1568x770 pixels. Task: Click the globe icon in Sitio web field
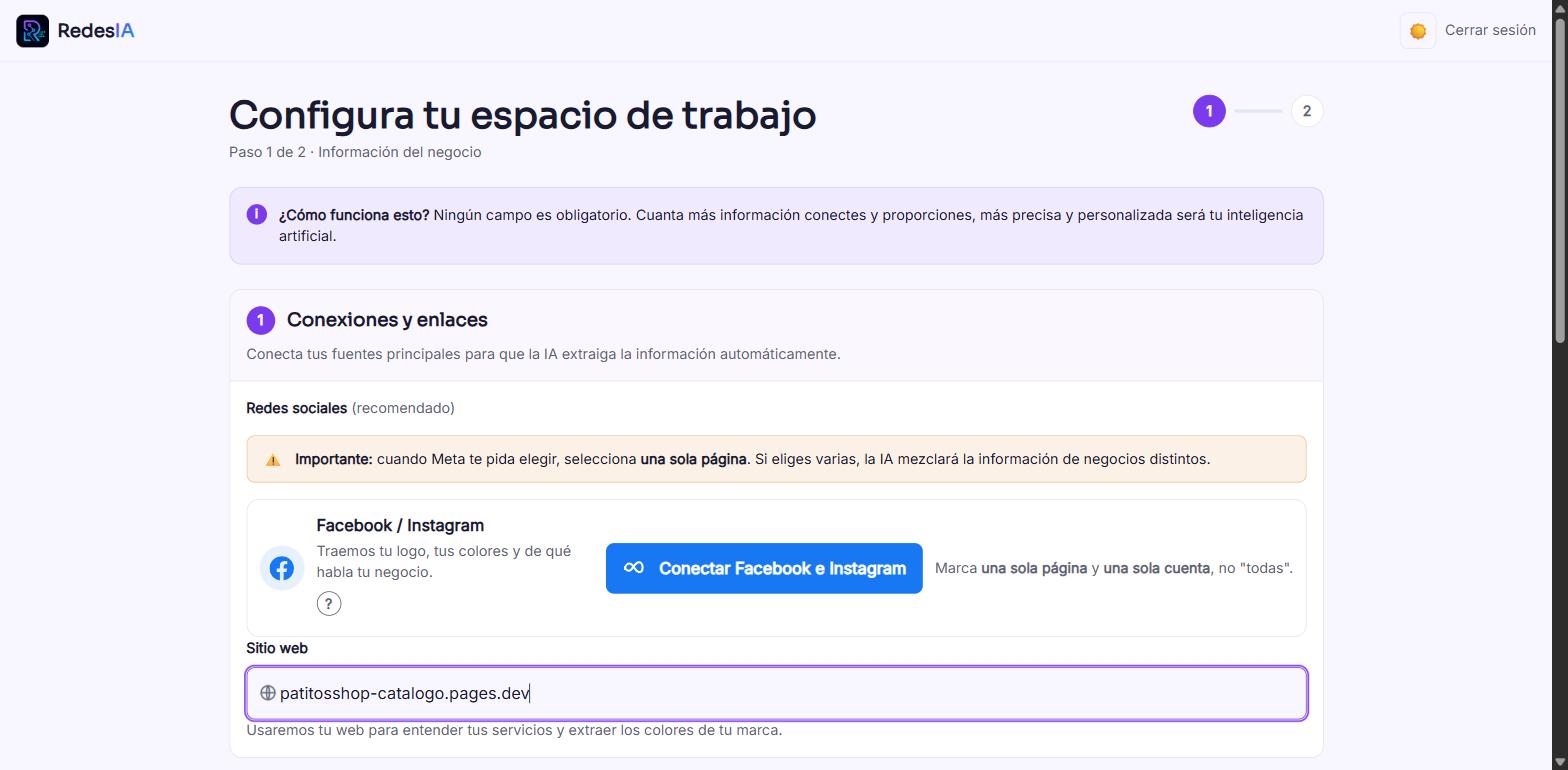pyautogui.click(x=268, y=693)
